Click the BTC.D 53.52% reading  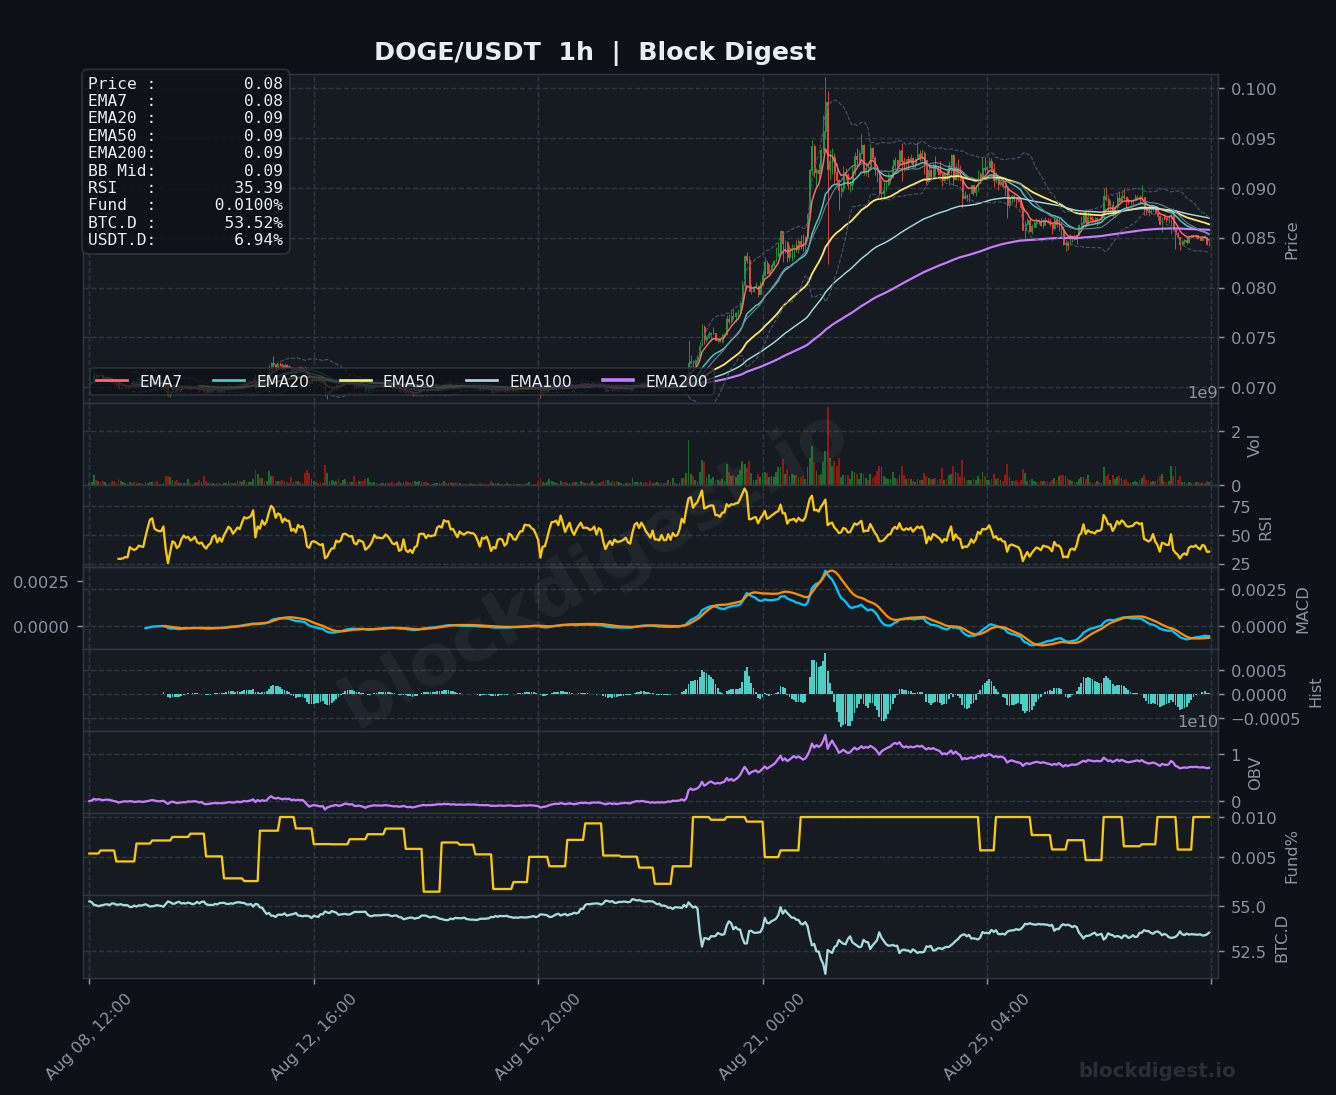pos(185,223)
